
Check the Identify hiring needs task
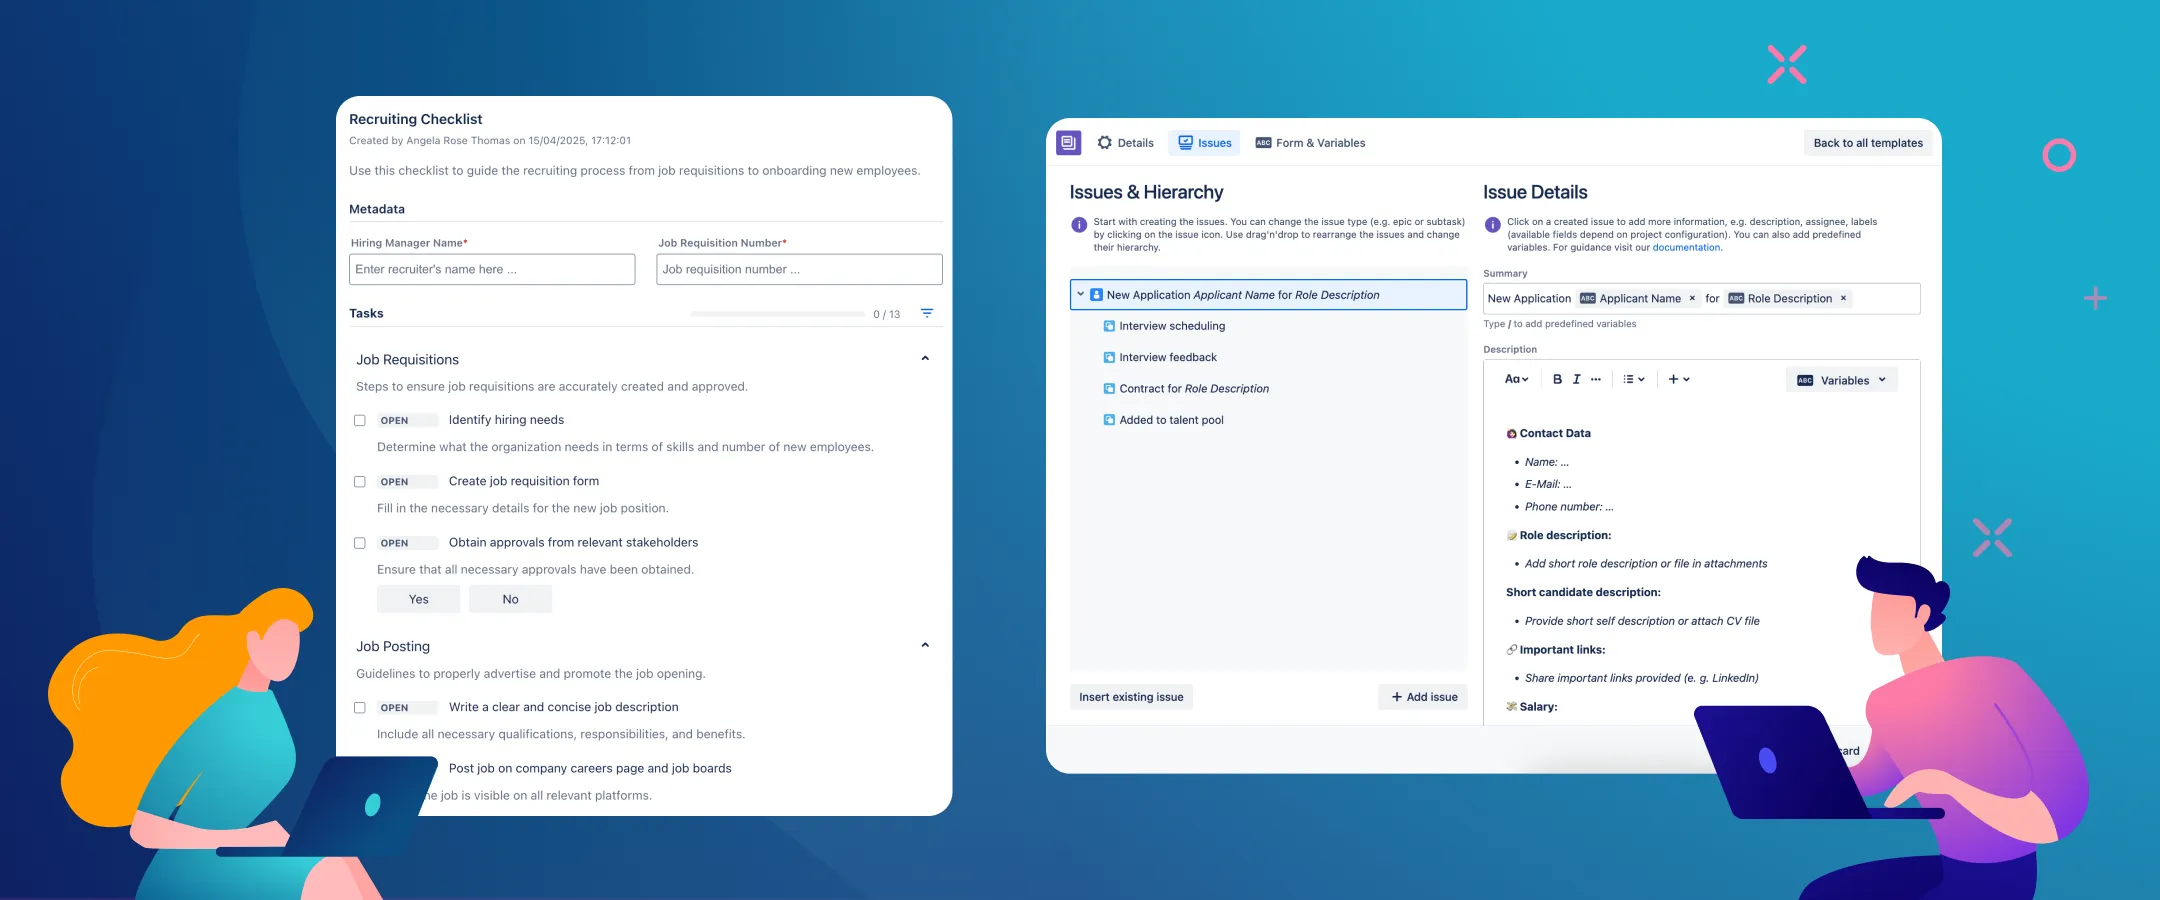coord(360,421)
